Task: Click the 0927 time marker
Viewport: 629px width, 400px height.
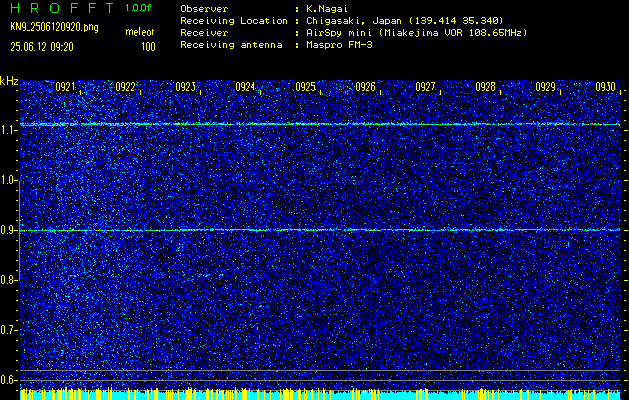Action: point(425,87)
